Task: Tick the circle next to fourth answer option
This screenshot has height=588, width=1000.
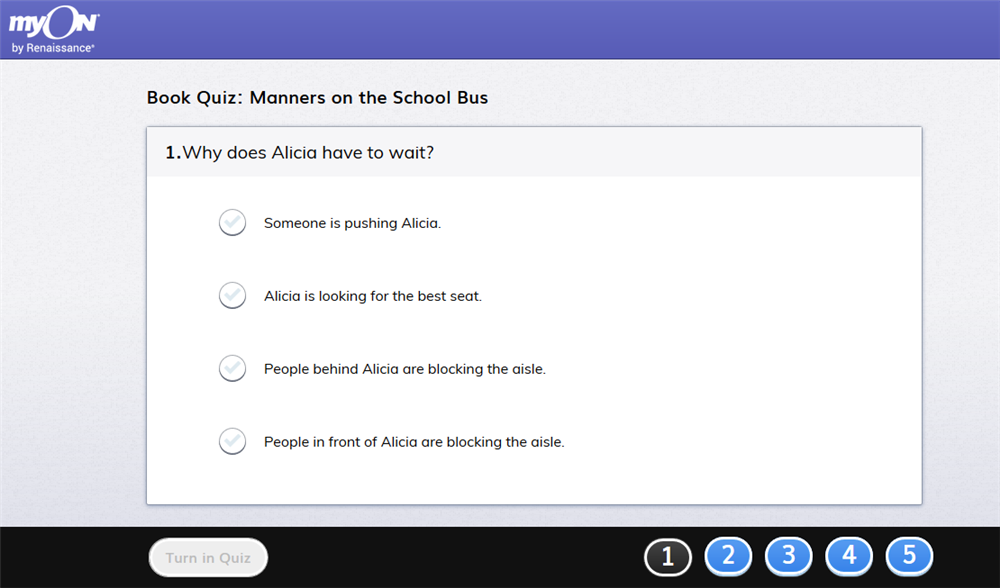Action: click(232, 441)
